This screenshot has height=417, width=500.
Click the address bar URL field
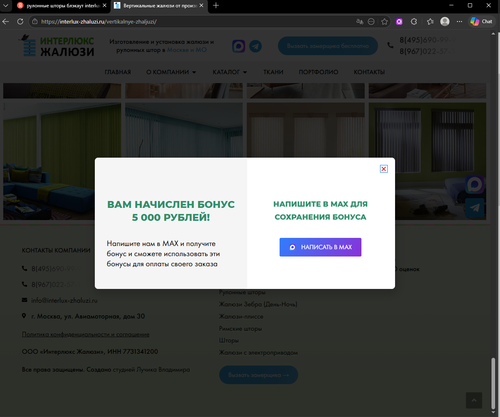coord(193,22)
